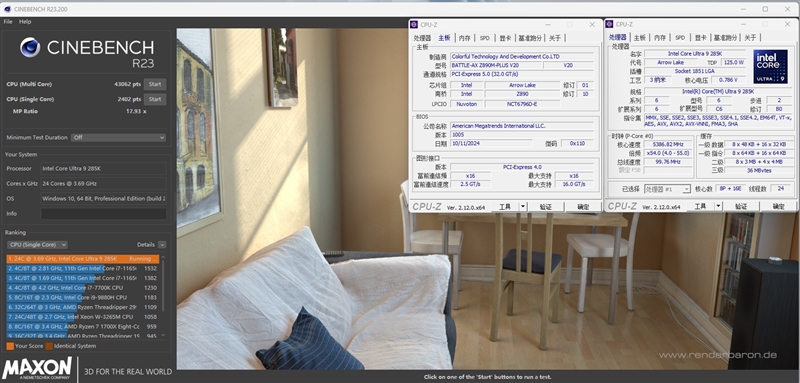Open the File menu in Cinebench
This screenshot has height=383, width=800.
[8, 22]
